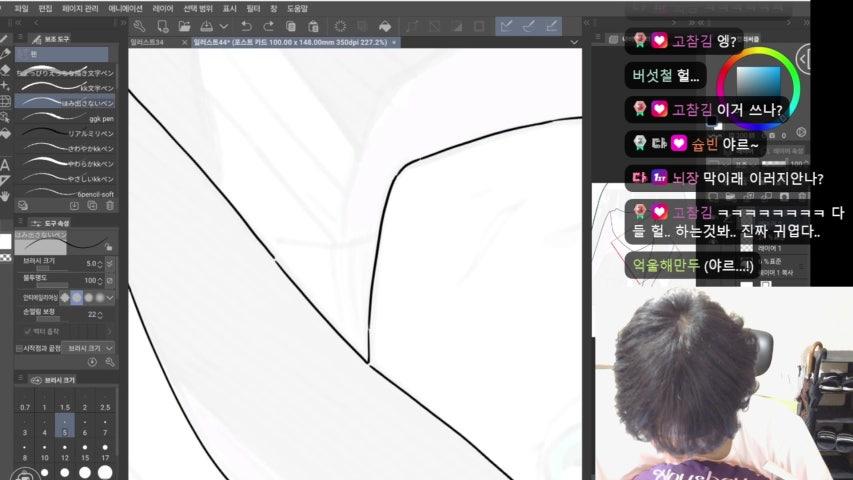This screenshot has height=480, width=853.
Task: Click the import sub tool download icon
Action: [x=75, y=206]
